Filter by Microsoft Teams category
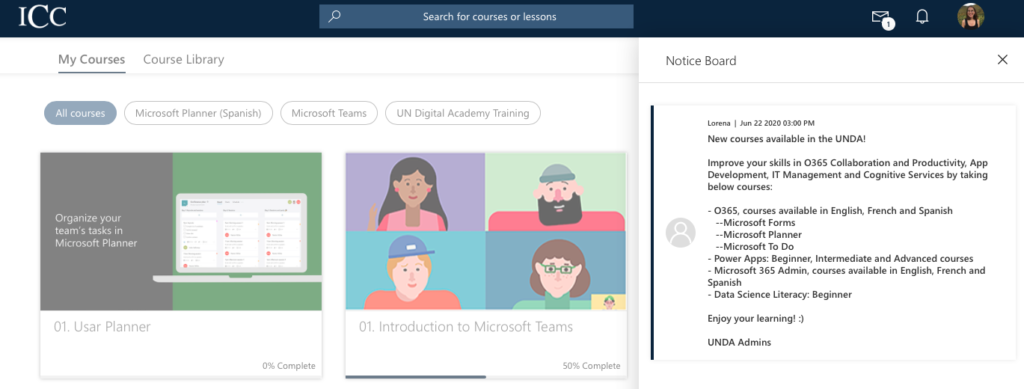Viewport: 1024px width, 389px height. pos(329,113)
